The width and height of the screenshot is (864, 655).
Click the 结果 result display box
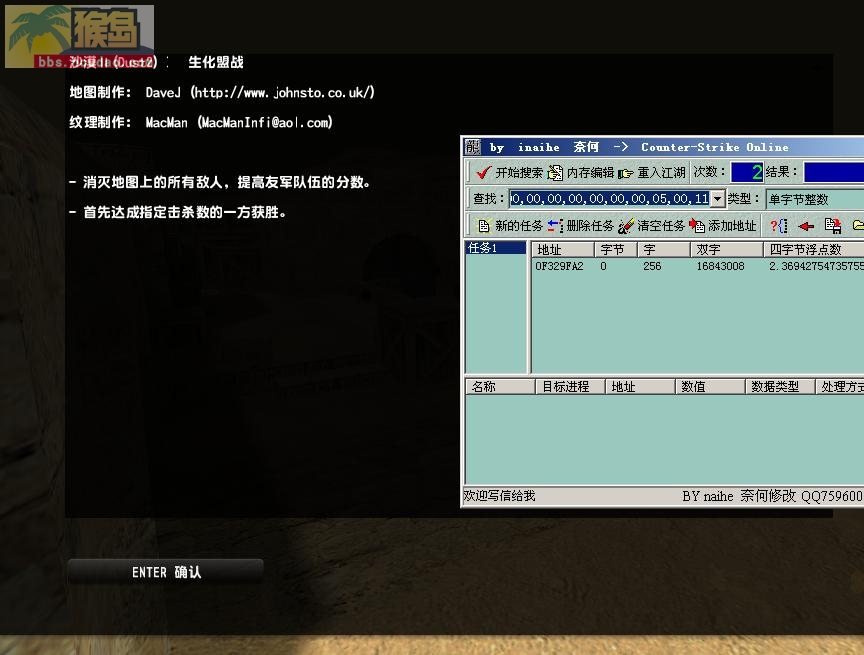point(834,172)
